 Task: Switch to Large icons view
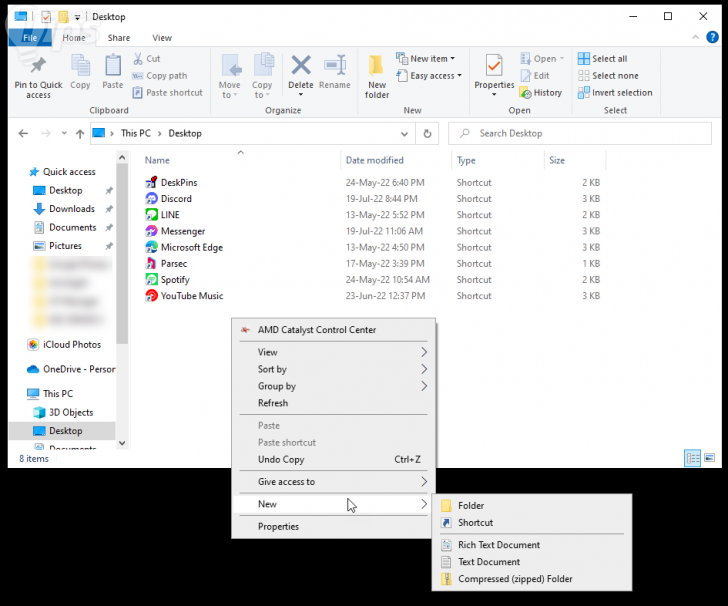tap(709, 458)
